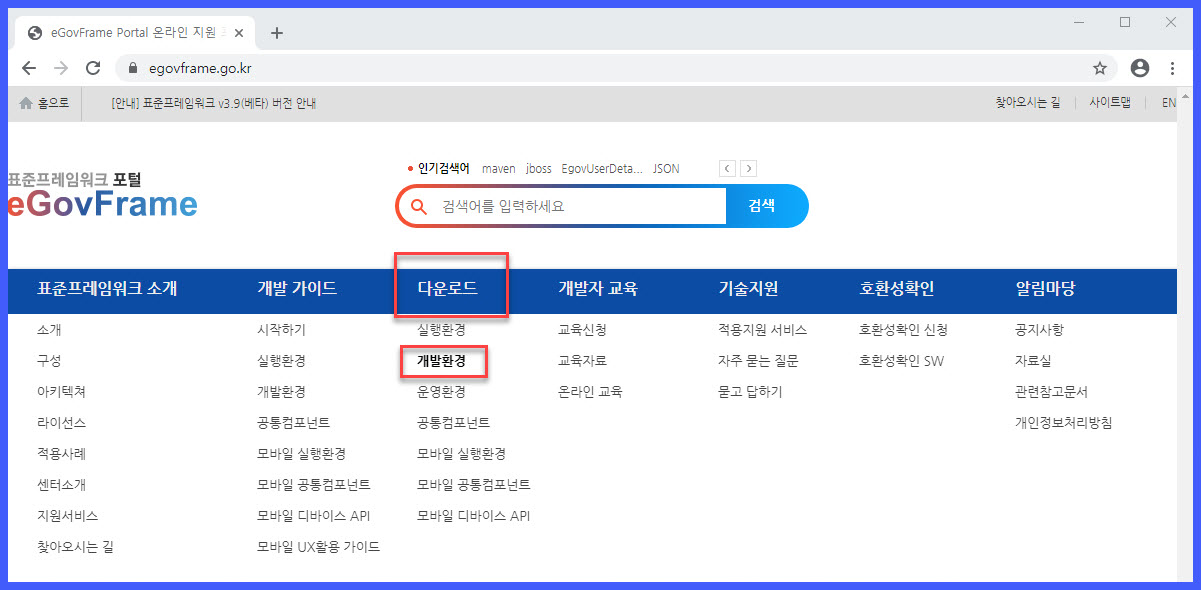Viewport: 1201px width, 590px height.
Task: Open 공지사항 under 알림마당
Action: click(1039, 329)
